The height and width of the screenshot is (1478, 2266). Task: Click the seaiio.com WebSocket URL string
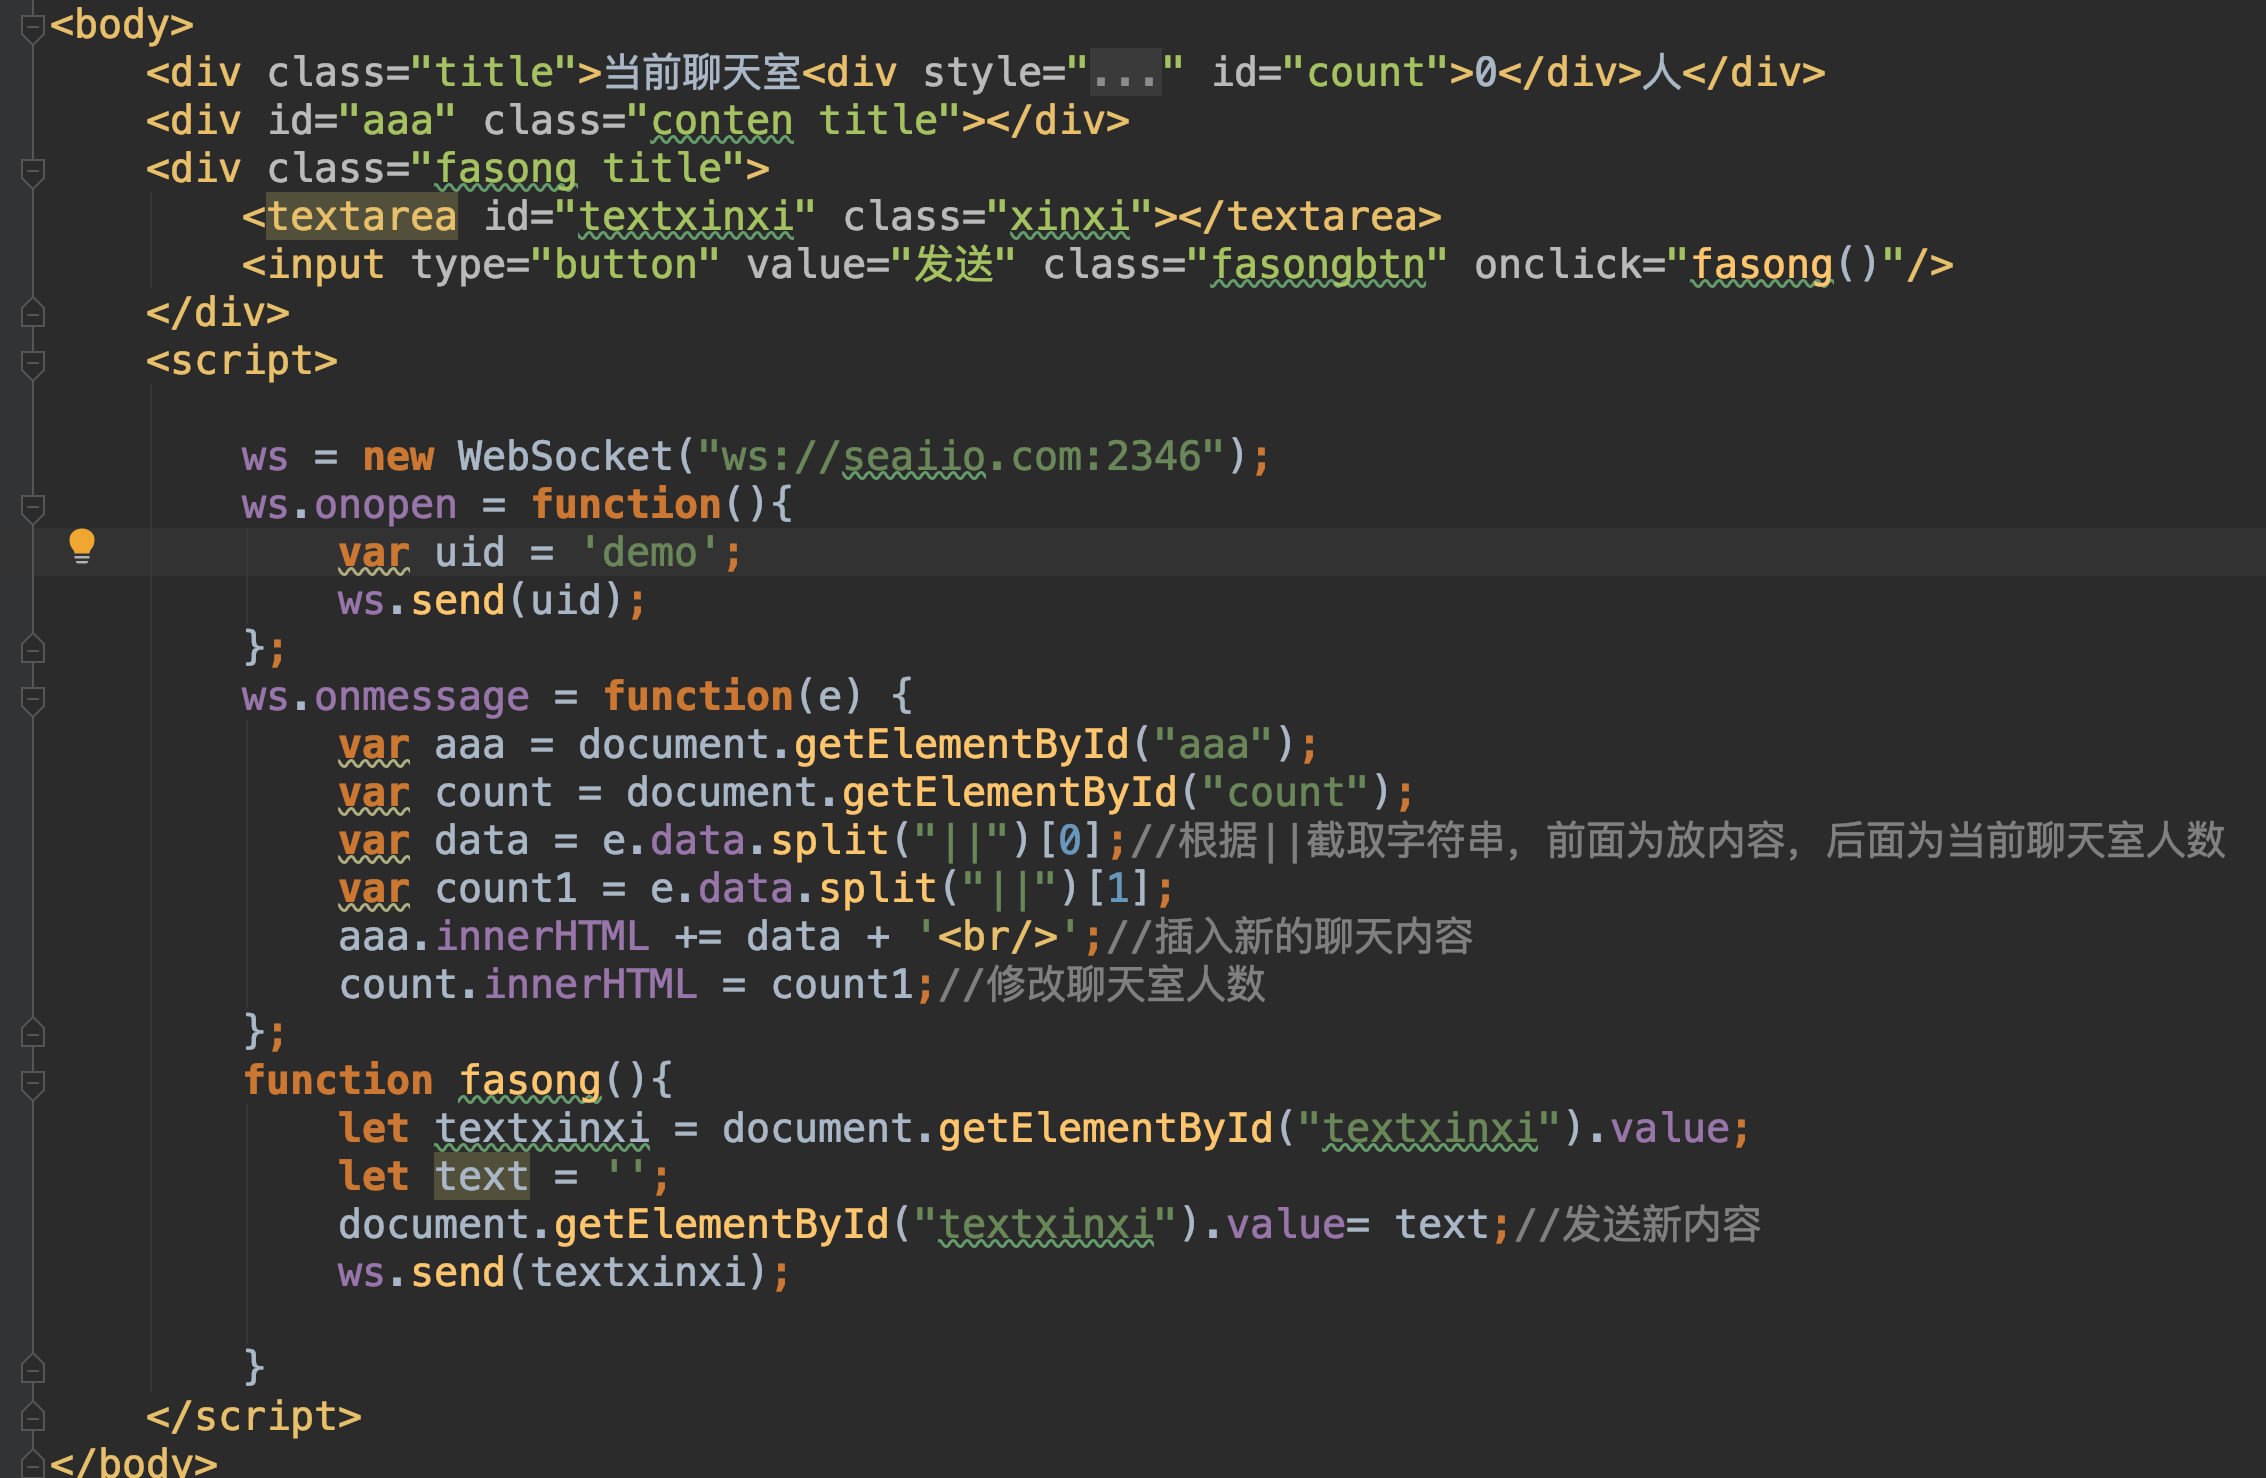point(960,457)
